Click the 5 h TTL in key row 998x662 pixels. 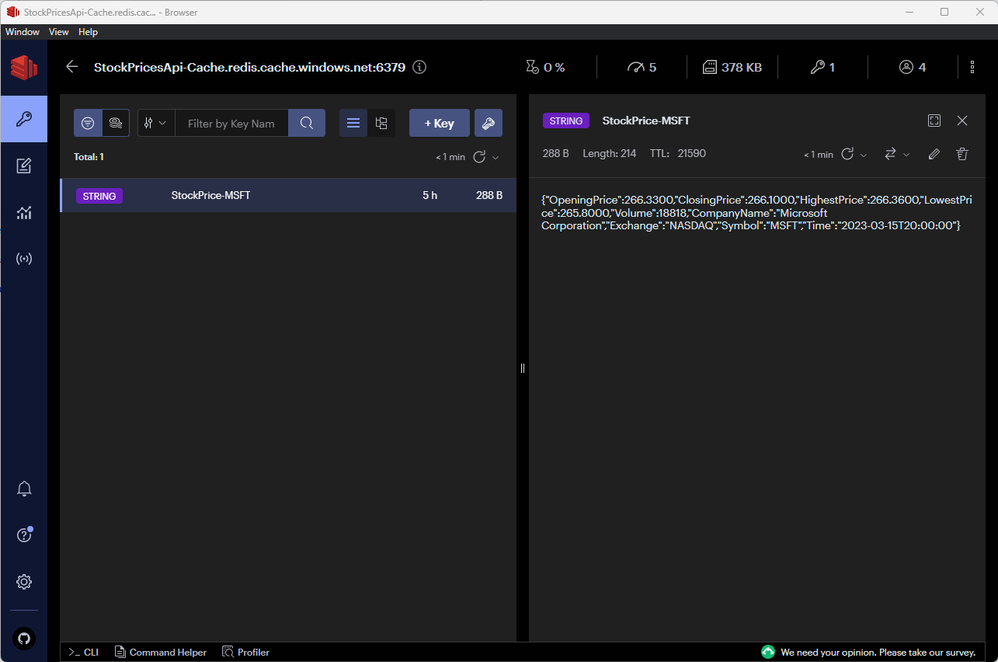[x=430, y=195]
